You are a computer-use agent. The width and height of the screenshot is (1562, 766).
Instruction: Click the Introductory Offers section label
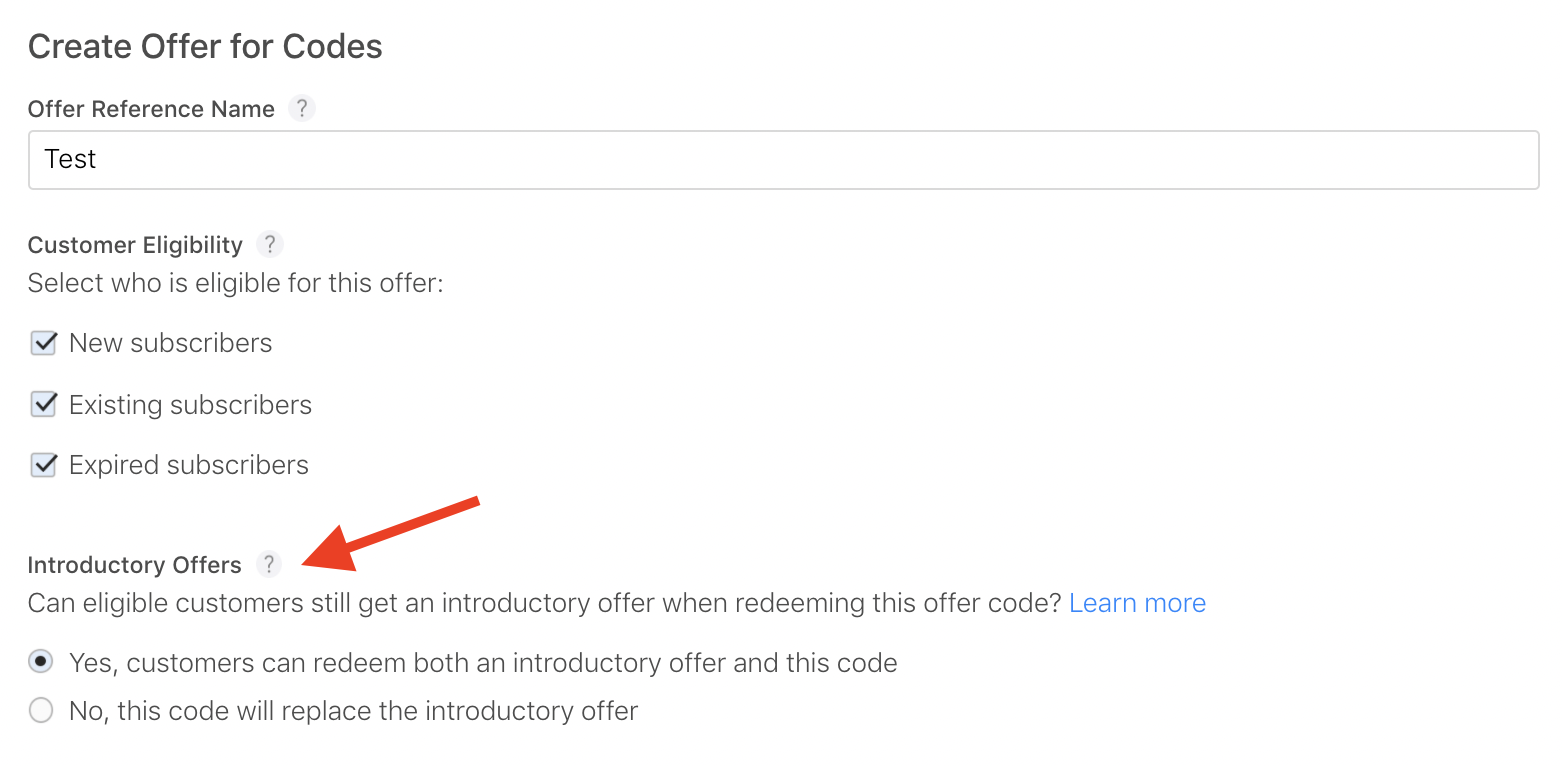point(134,565)
